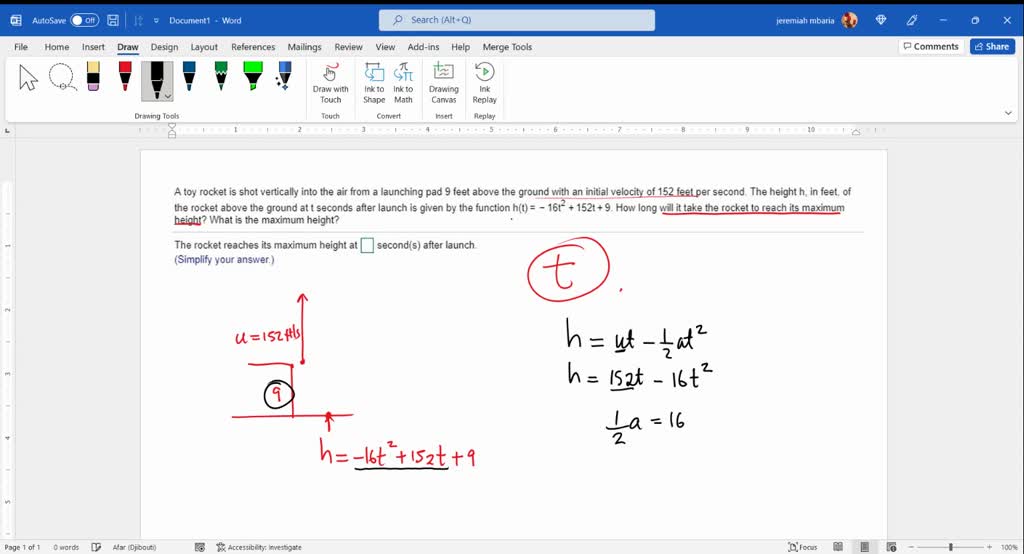Click the Share button

click(991, 46)
